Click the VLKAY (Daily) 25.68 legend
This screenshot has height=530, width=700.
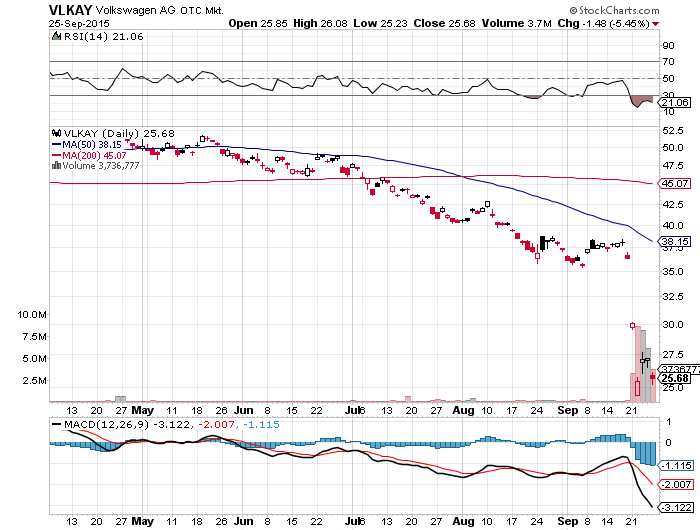pyautogui.click(x=119, y=134)
